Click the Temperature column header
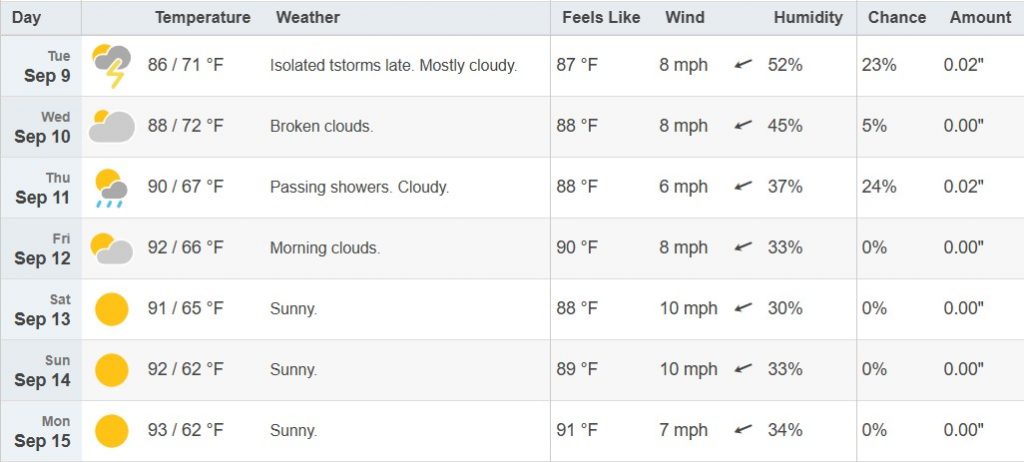This screenshot has height=462, width=1024. (202, 18)
